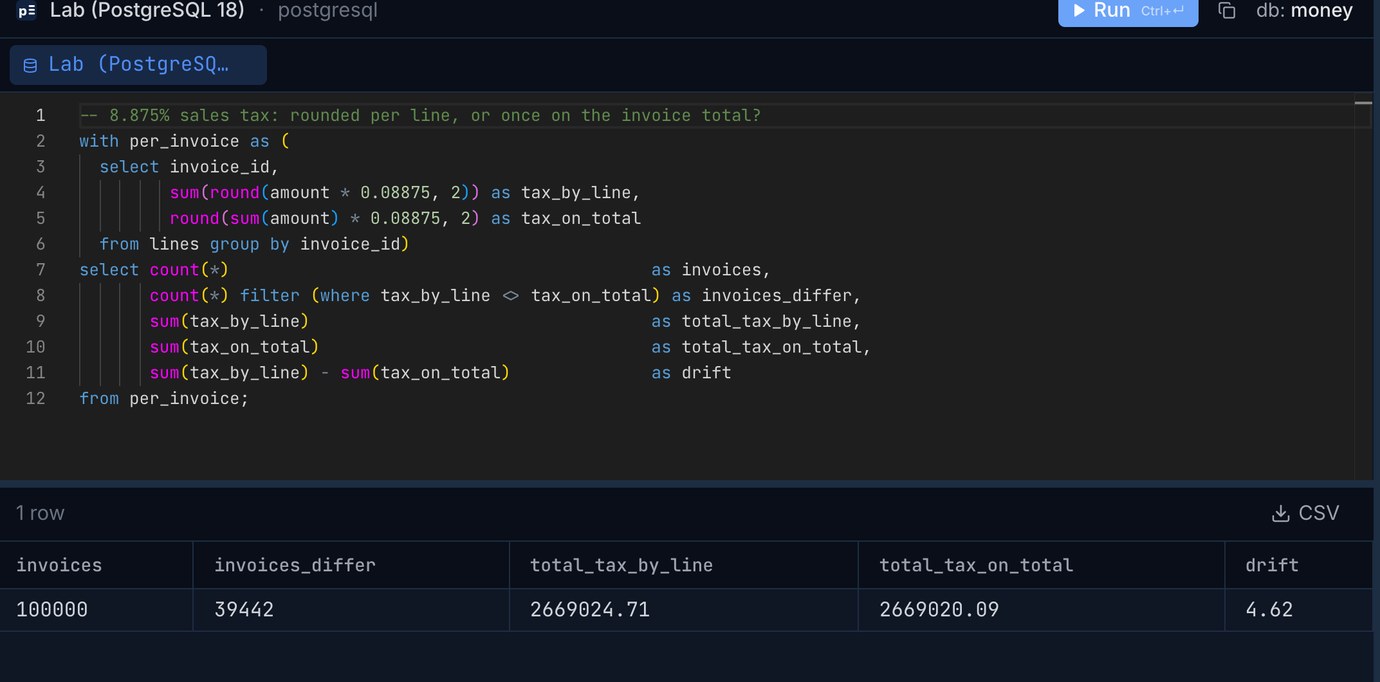Select the cell with value 39442
The image size is (1380, 682).
(x=351, y=609)
